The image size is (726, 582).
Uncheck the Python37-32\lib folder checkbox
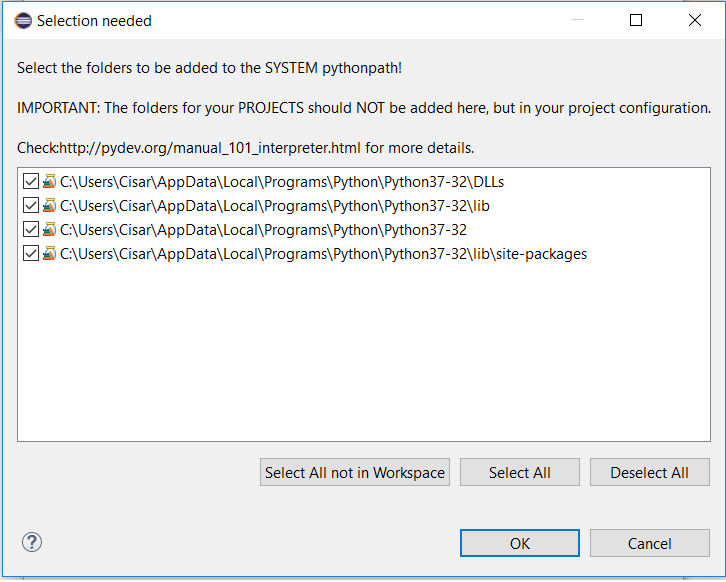tap(30, 206)
